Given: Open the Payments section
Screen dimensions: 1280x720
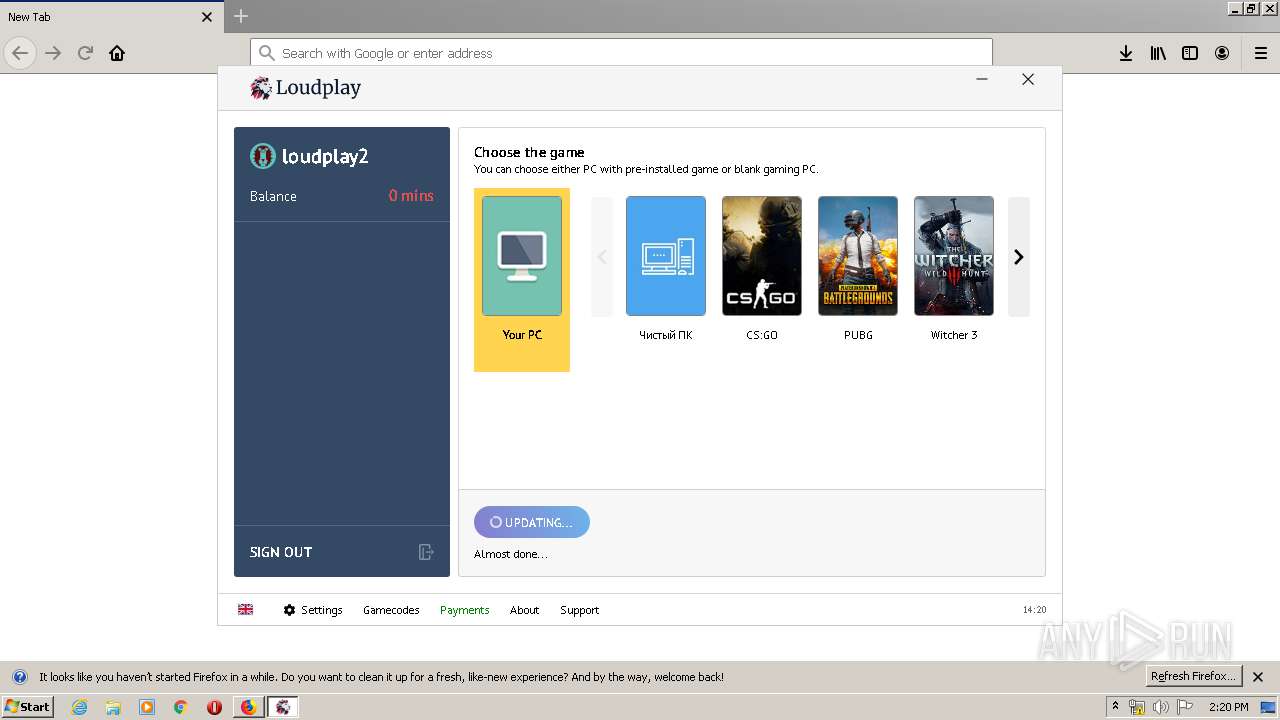Looking at the screenshot, I should click(x=465, y=610).
